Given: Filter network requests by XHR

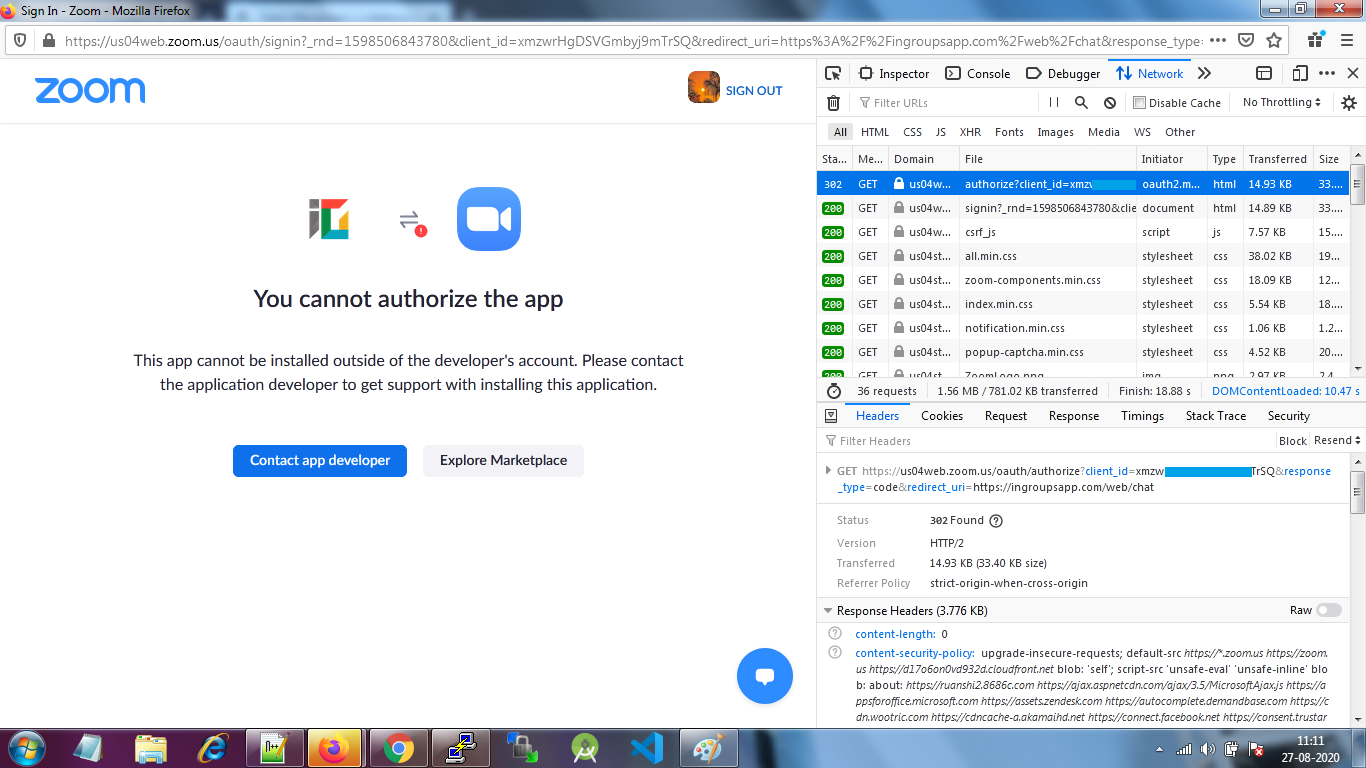Looking at the screenshot, I should 970,132.
